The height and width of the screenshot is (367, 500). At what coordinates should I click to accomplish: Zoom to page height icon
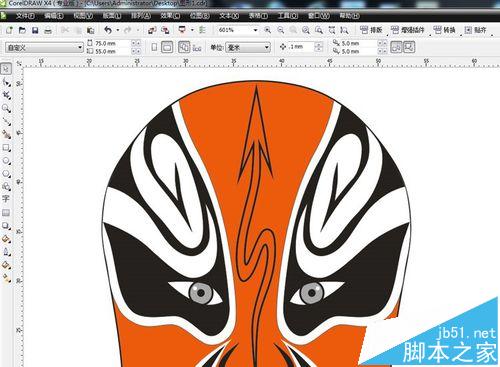[344, 30]
